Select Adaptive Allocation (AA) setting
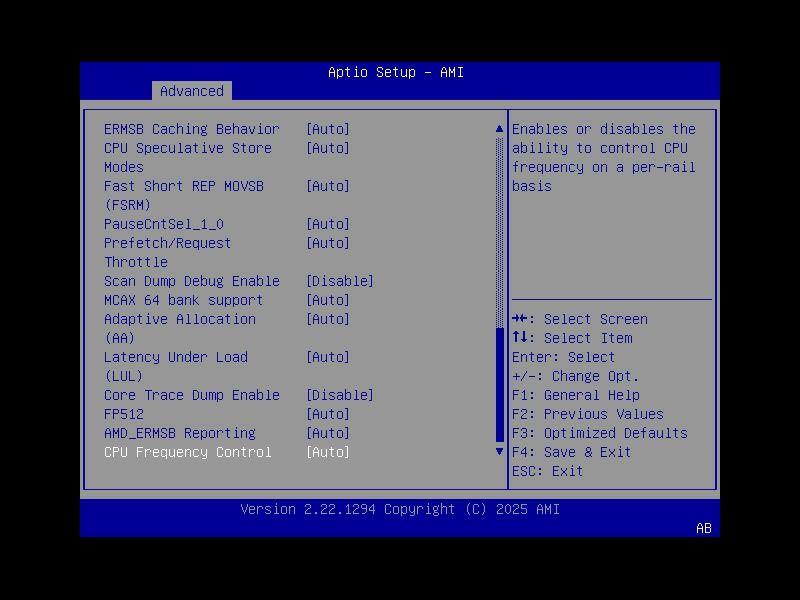The image size is (800, 600). coord(180,329)
